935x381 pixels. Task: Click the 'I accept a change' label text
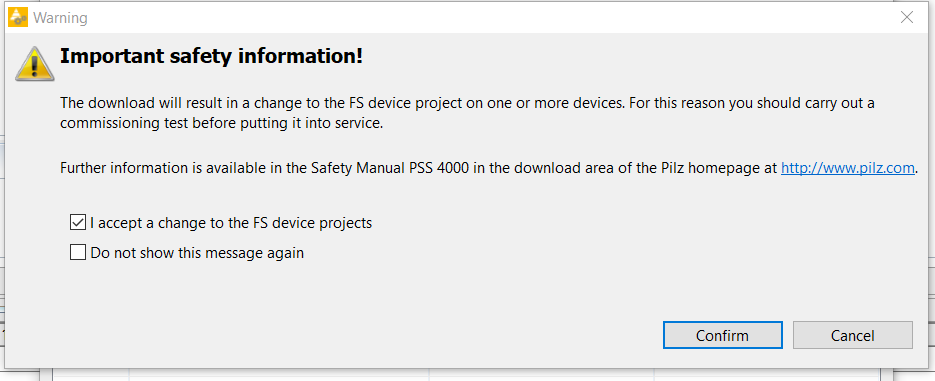coord(231,223)
